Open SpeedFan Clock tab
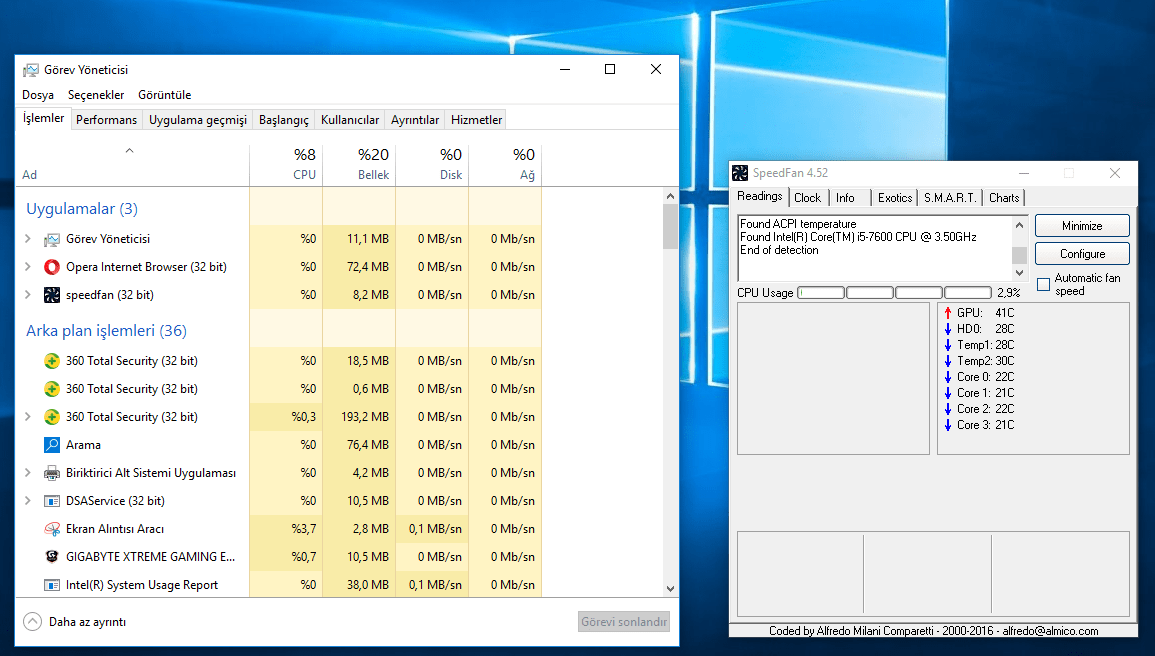Viewport: 1155px width, 656px height. point(807,198)
